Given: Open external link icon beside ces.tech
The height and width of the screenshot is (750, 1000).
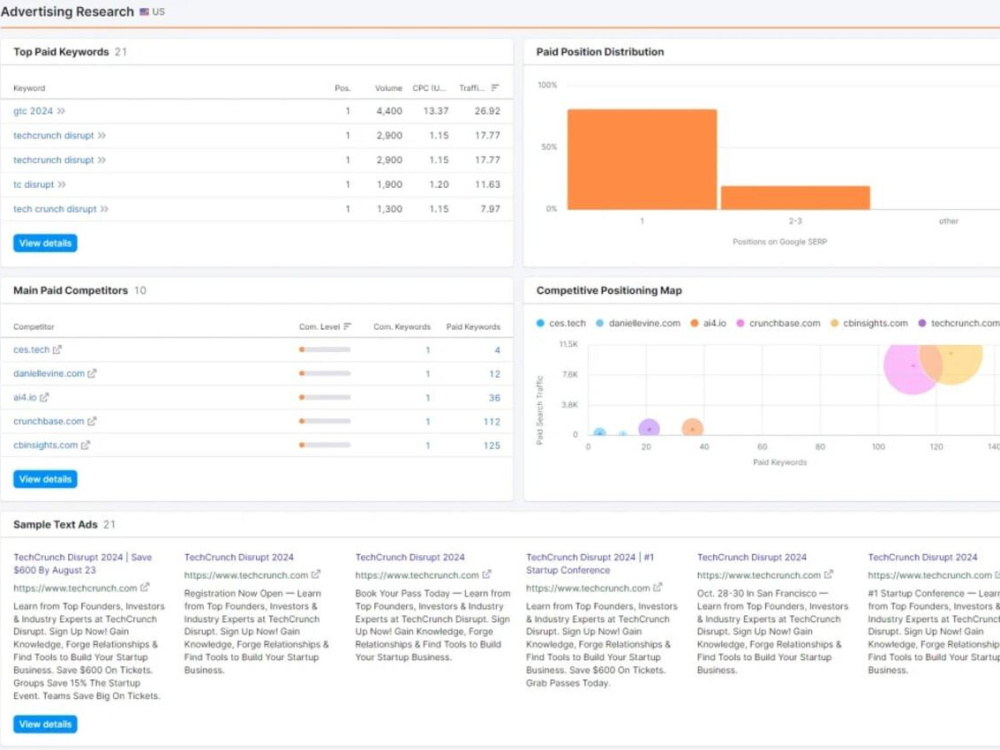Looking at the screenshot, I should tap(57, 349).
